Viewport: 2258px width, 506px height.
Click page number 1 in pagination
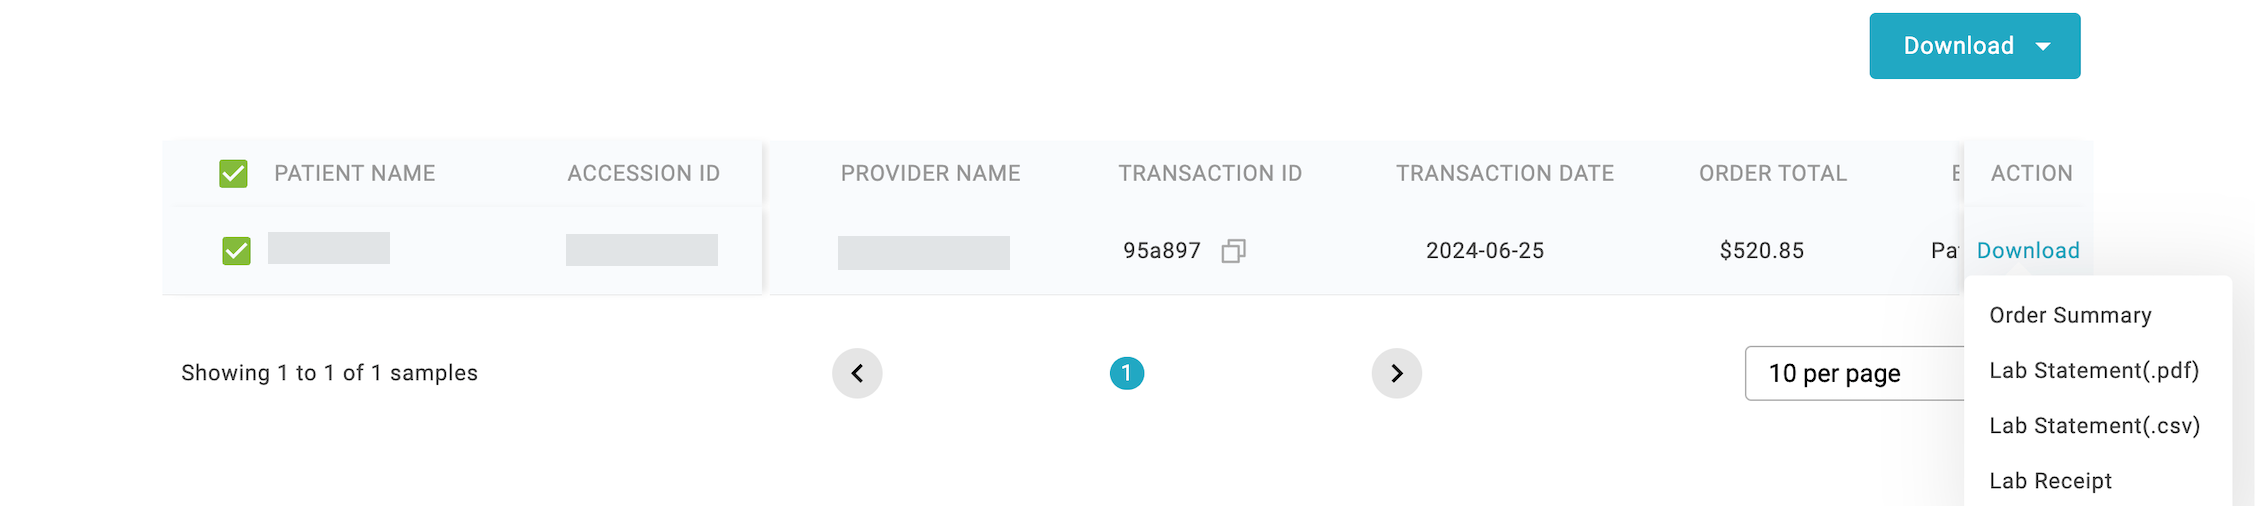[1126, 373]
